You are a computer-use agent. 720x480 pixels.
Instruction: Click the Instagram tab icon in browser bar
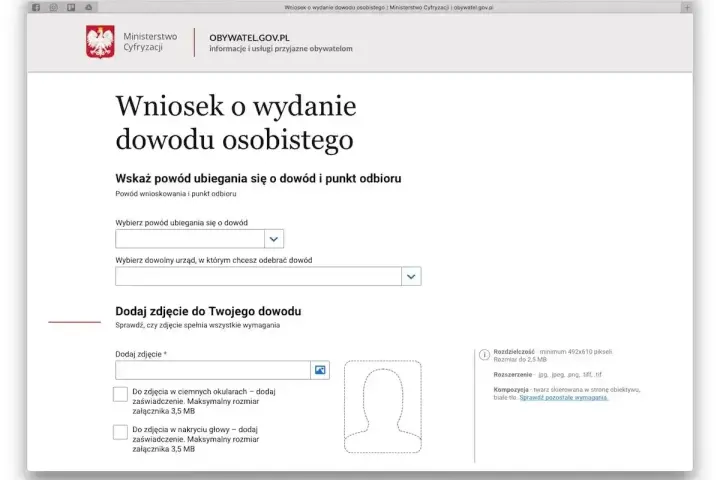53,7
